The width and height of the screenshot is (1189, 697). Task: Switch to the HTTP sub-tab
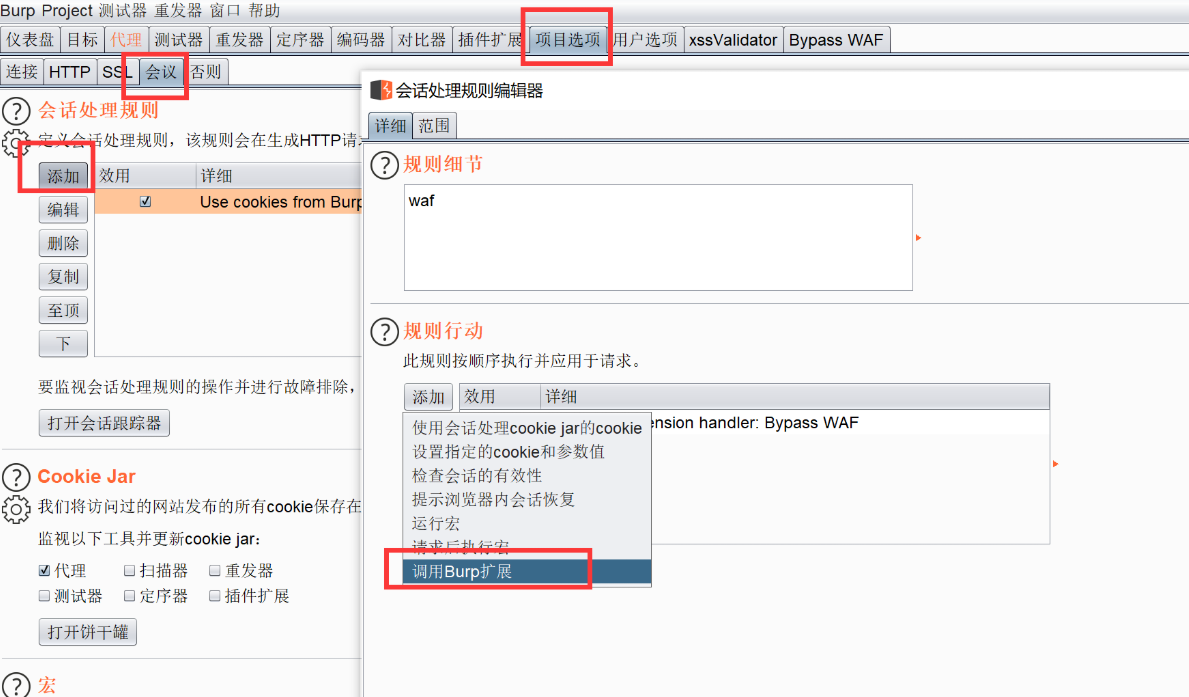click(70, 72)
